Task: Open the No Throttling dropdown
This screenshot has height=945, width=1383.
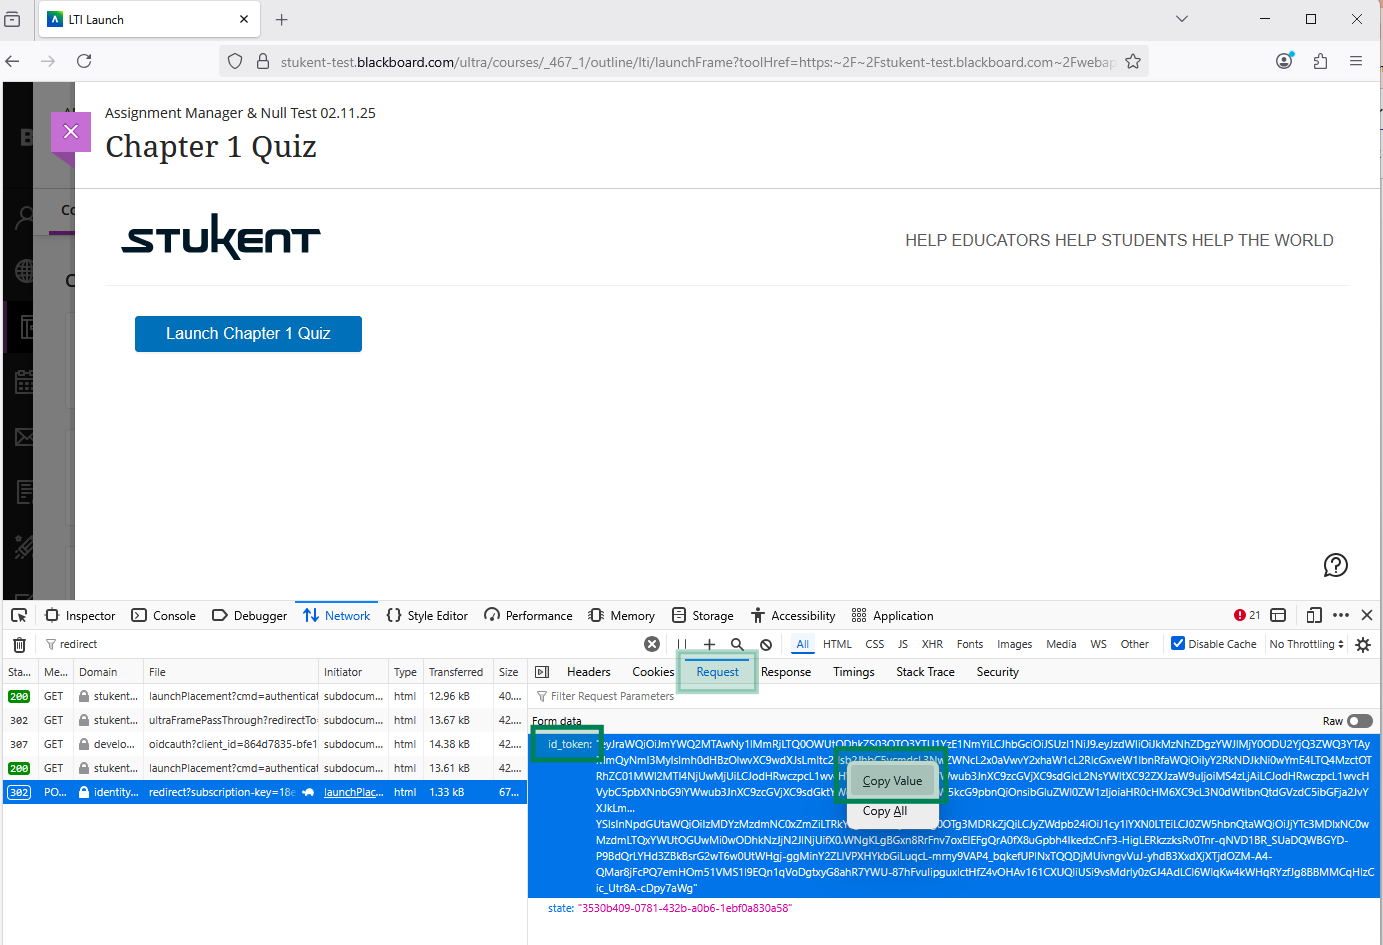Action: click(x=1307, y=644)
